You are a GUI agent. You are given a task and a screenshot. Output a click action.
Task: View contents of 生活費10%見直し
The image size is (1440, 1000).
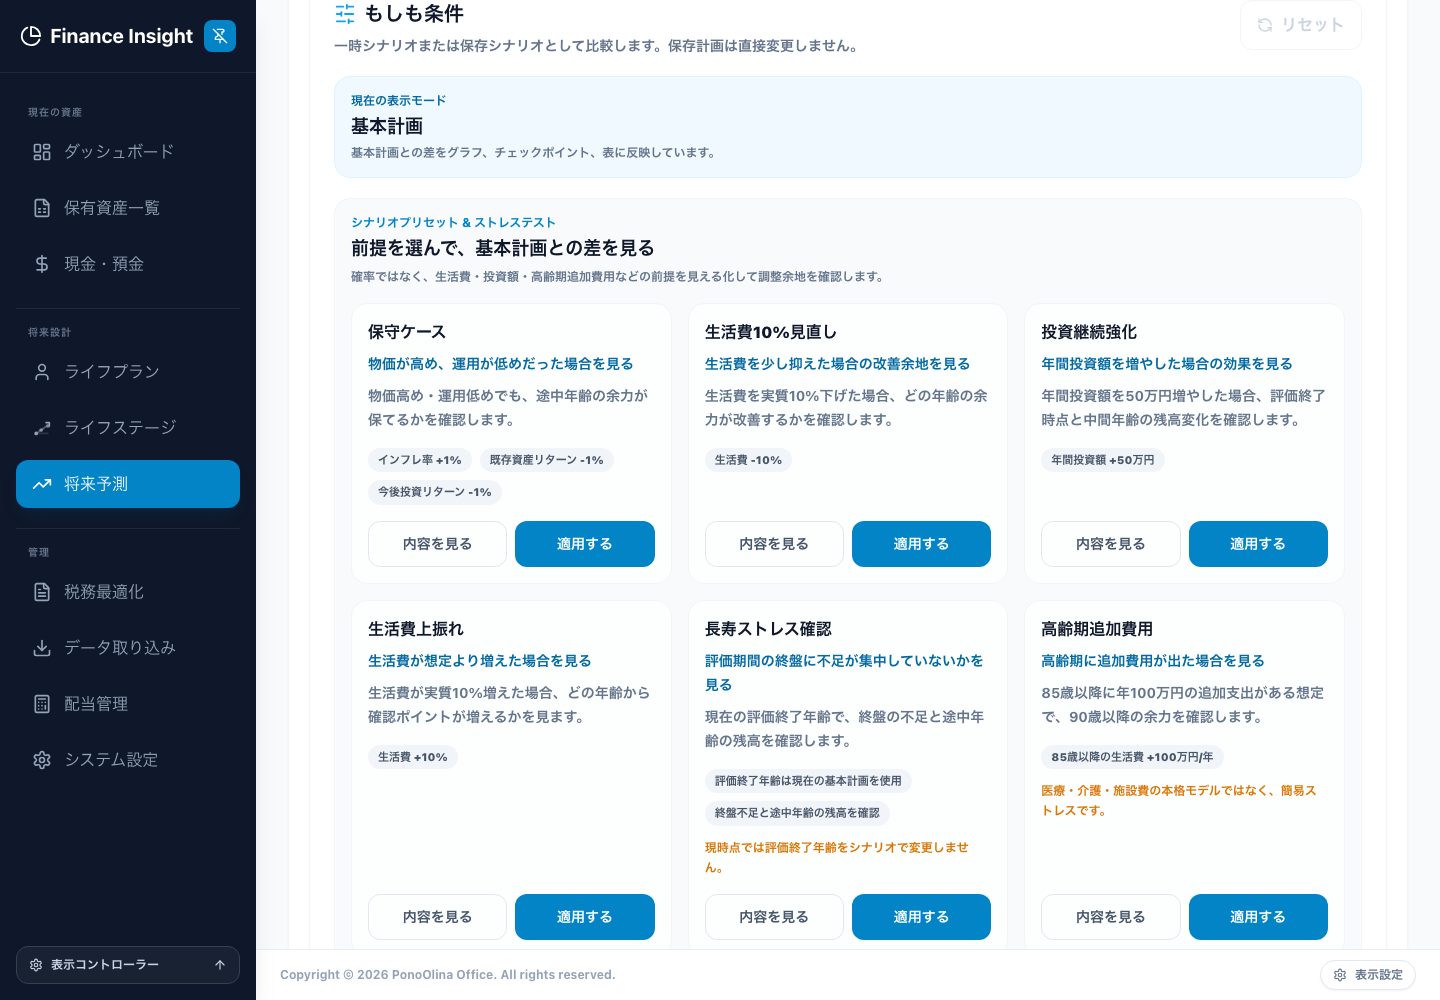(774, 544)
